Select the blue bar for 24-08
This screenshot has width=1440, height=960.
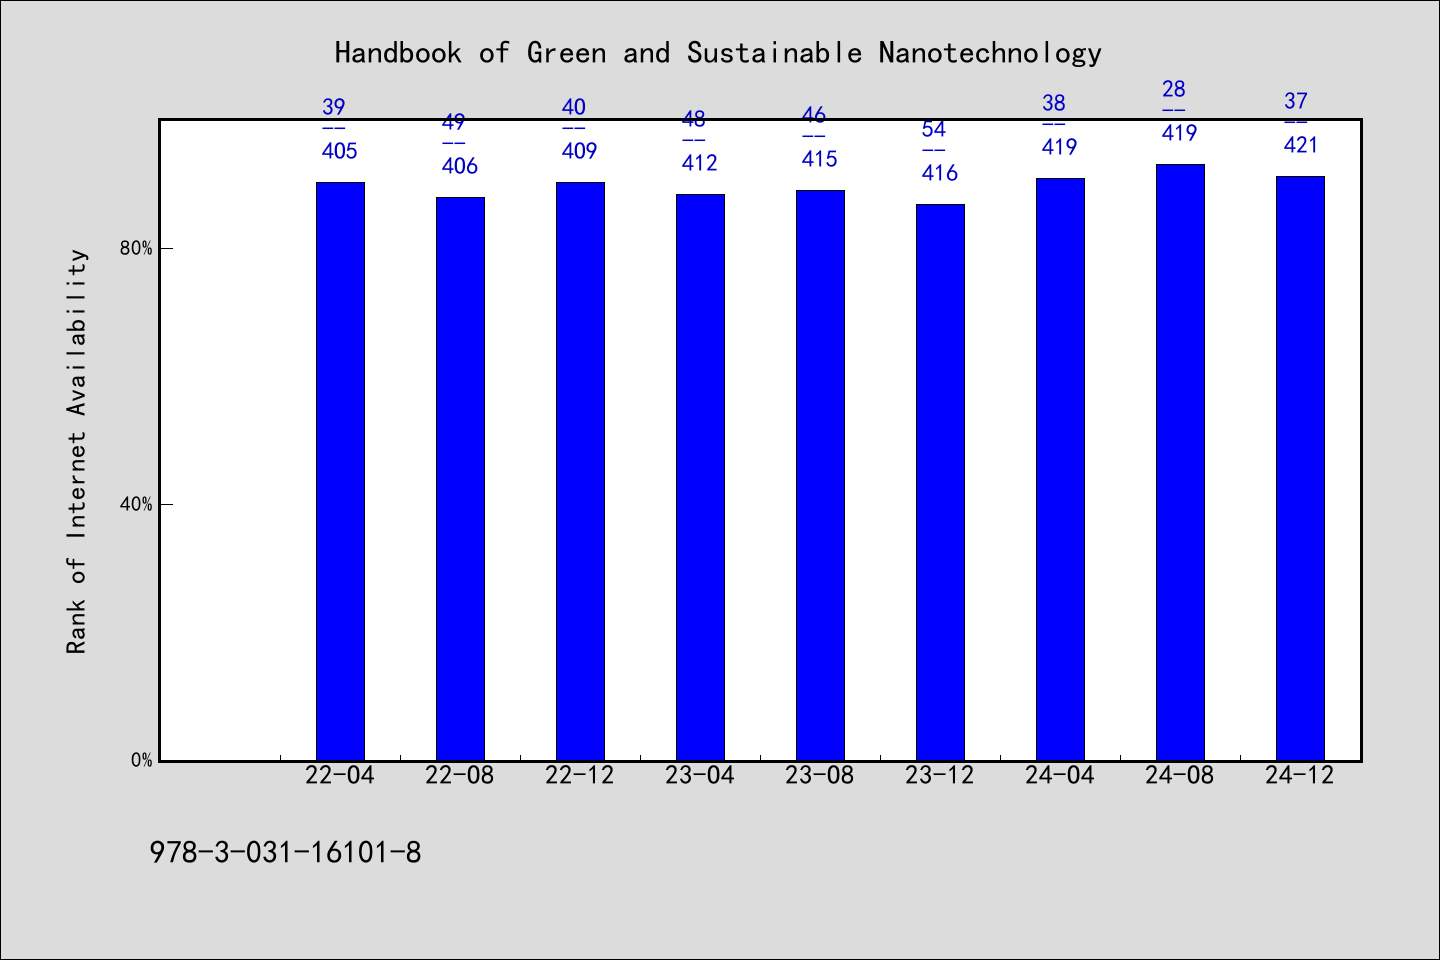coord(1180,462)
